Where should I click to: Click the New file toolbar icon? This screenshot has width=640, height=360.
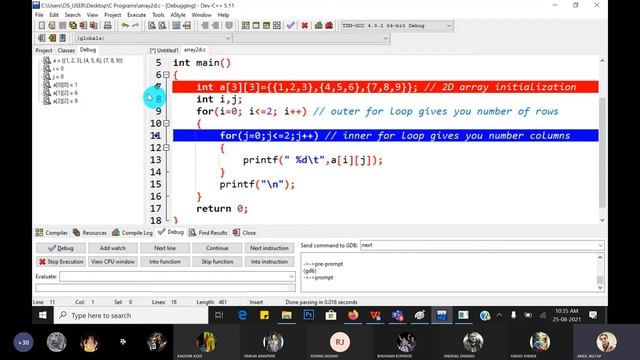42,25
